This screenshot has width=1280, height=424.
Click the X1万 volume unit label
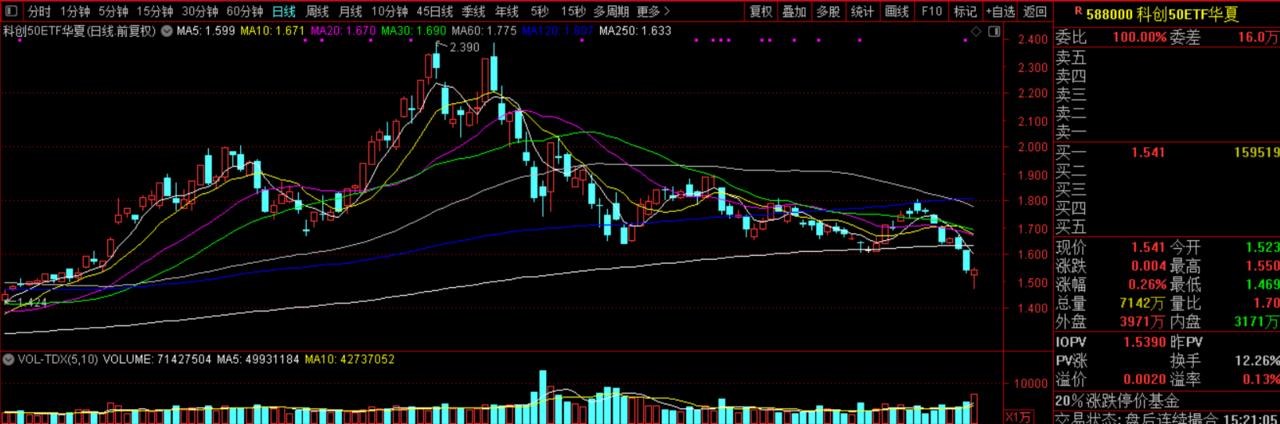click(x=1016, y=416)
